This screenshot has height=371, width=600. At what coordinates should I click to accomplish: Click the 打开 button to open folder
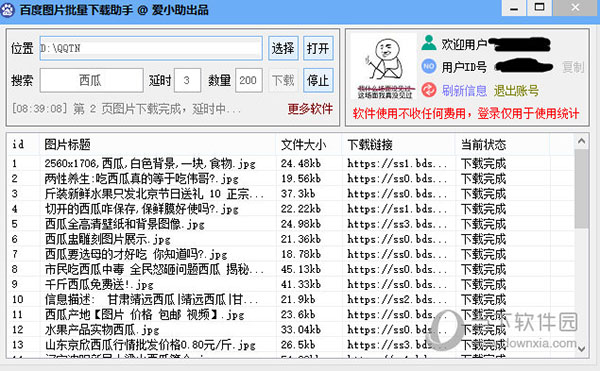(x=318, y=48)
